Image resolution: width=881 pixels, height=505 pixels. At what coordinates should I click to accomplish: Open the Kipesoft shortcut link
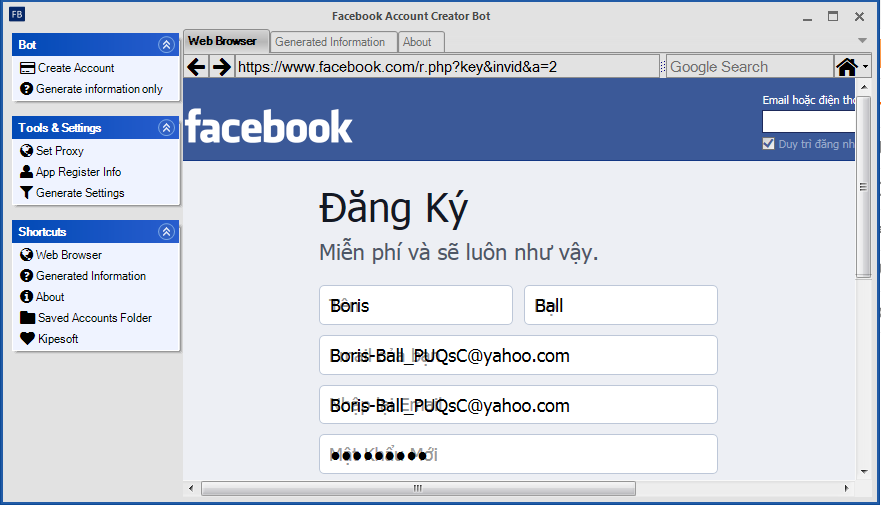tap(58, 339)
